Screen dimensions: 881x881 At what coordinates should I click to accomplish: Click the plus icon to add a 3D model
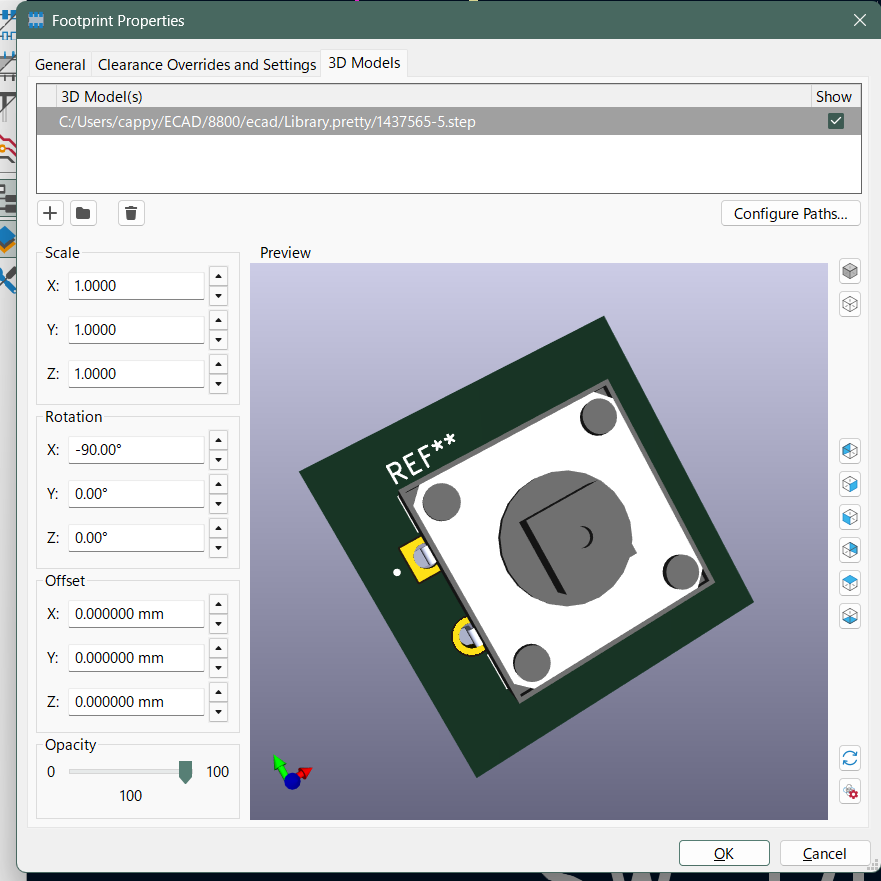coord(51,213)
